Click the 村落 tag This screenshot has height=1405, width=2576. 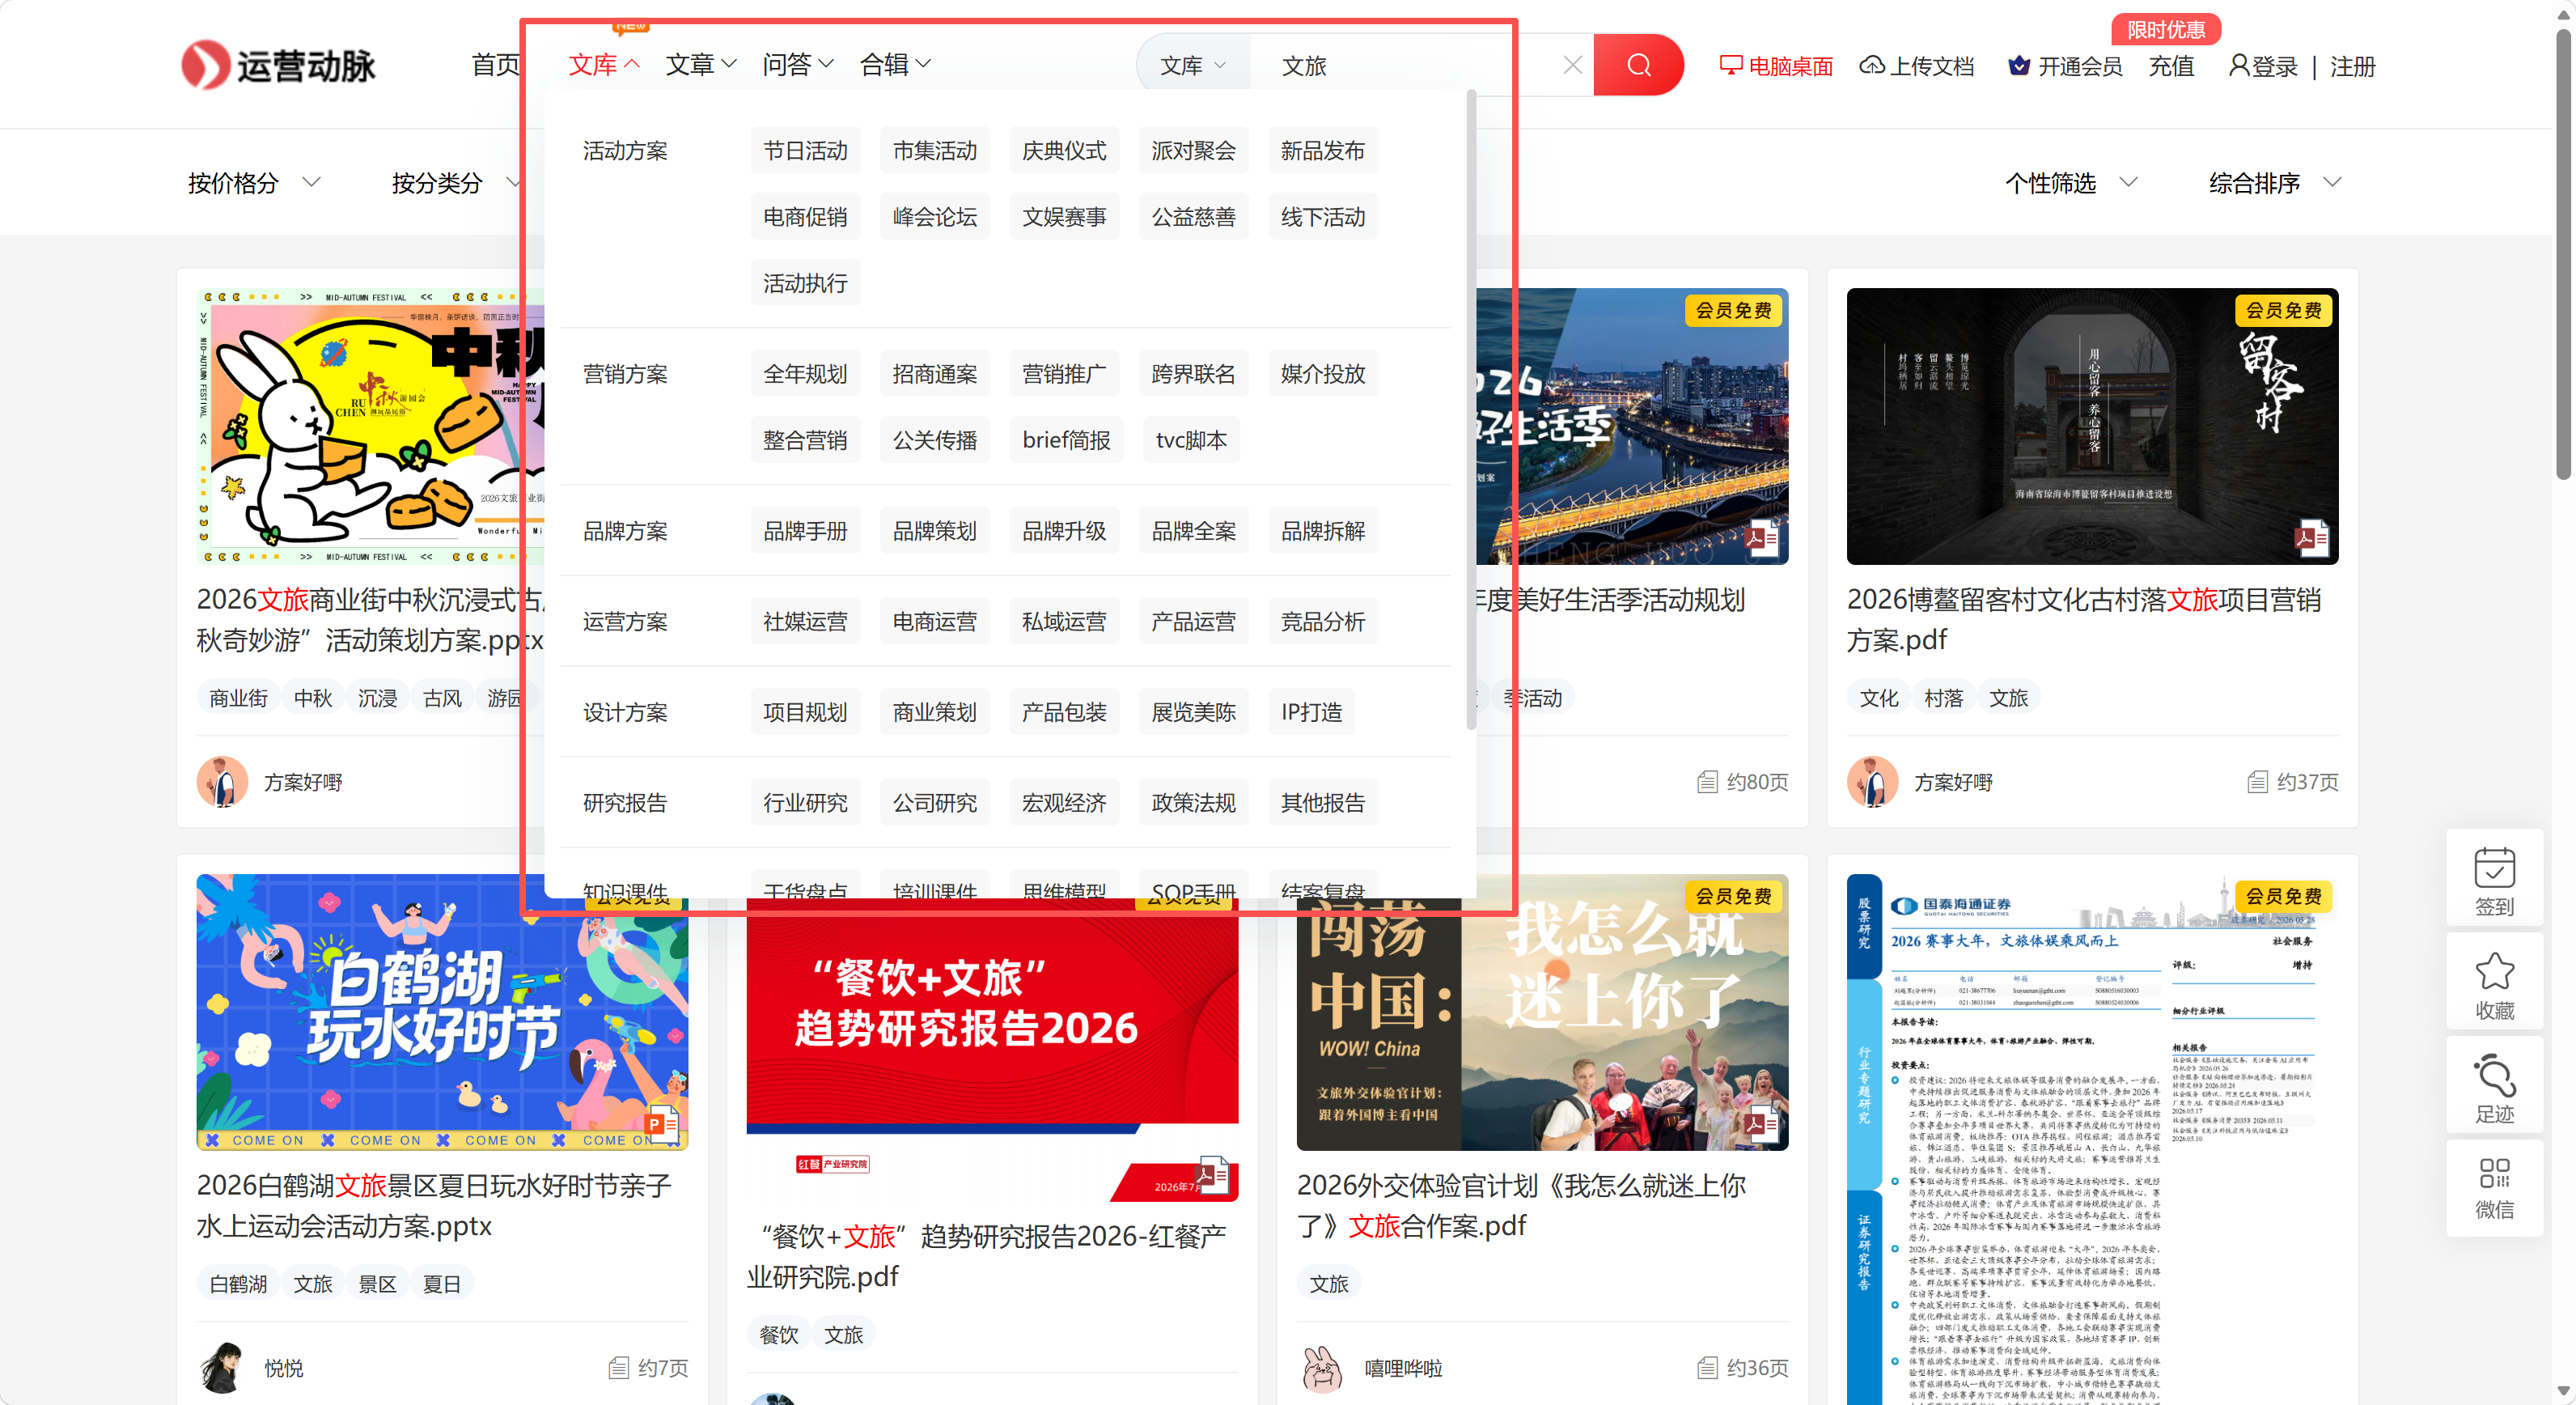click(1943, 698)
